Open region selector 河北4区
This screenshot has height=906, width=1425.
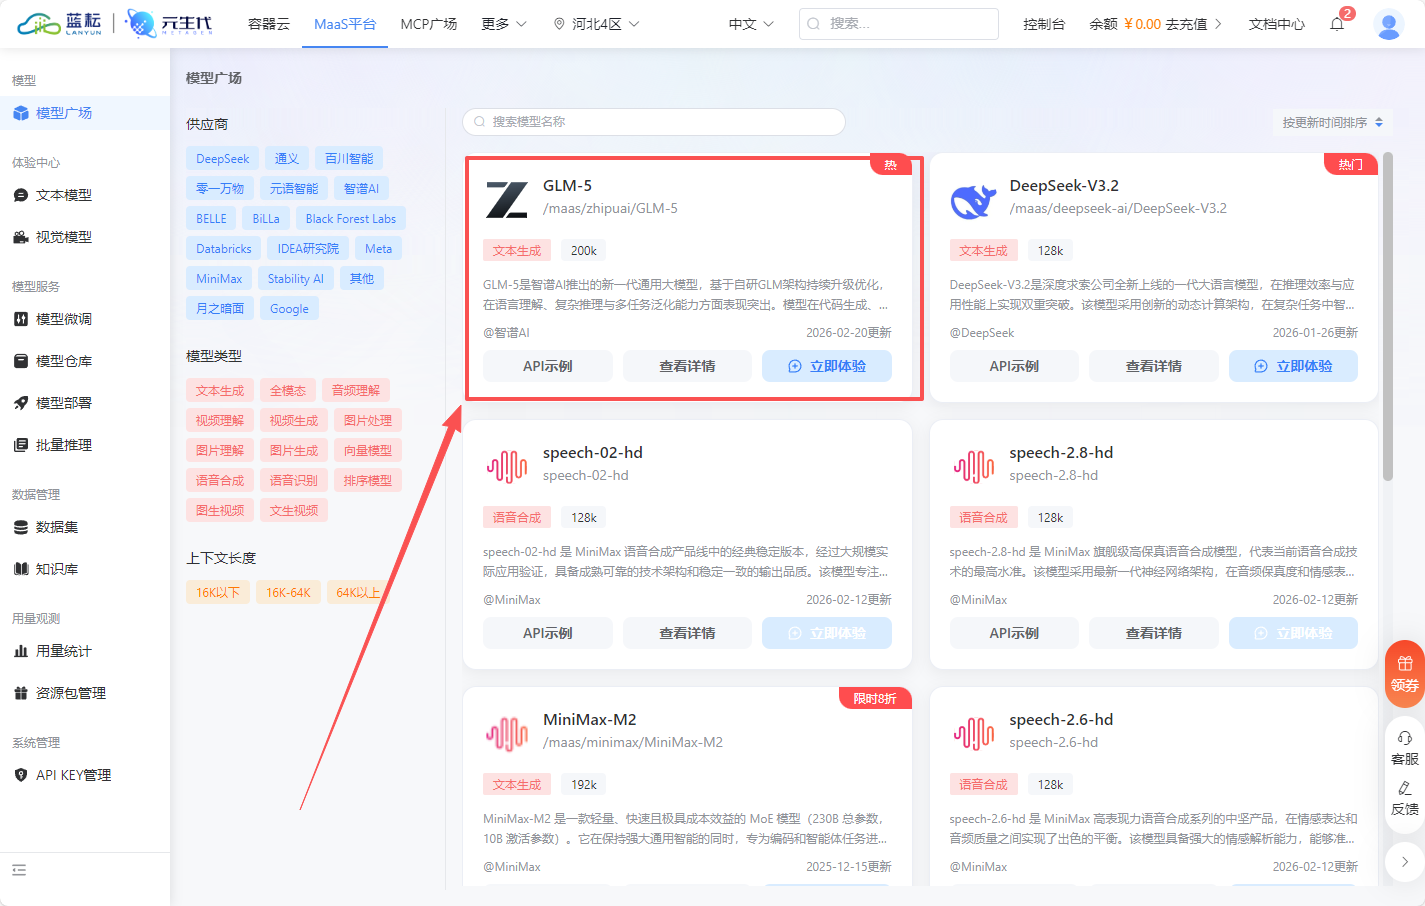pos(596,24)
